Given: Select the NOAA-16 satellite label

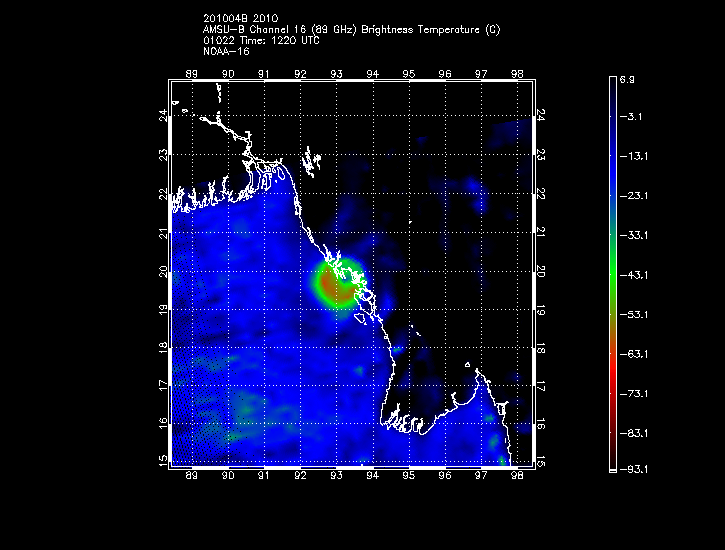Looking at the screenshot, I should [x=226, y=51].
